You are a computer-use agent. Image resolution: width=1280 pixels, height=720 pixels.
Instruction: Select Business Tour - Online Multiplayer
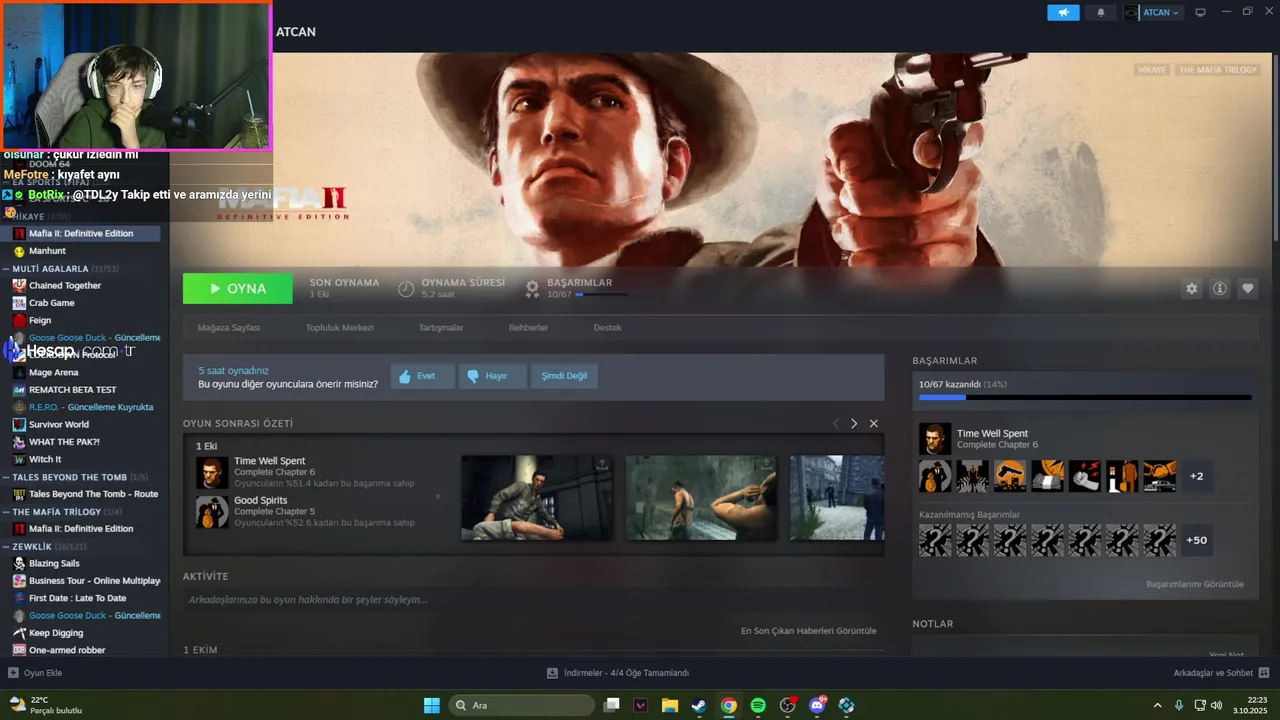(94, 581)
